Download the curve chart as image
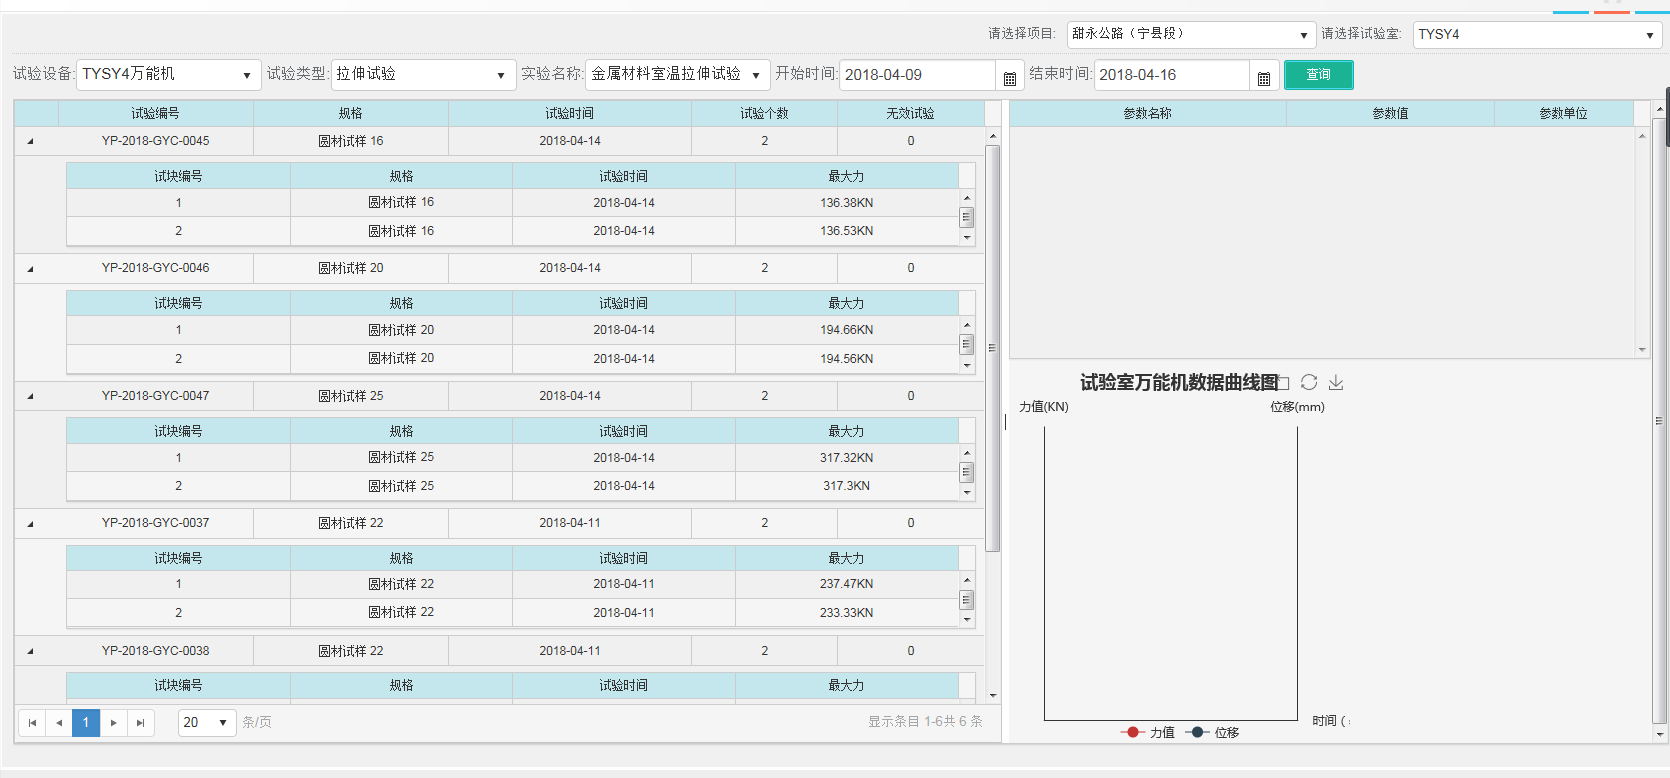 pyautogui.click(x=1336, y=382)
